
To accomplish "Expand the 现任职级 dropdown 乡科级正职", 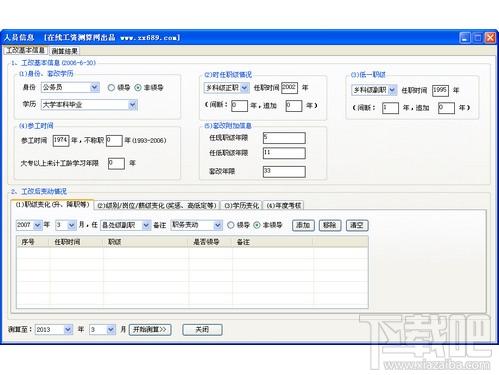I will tap(226, 88).
